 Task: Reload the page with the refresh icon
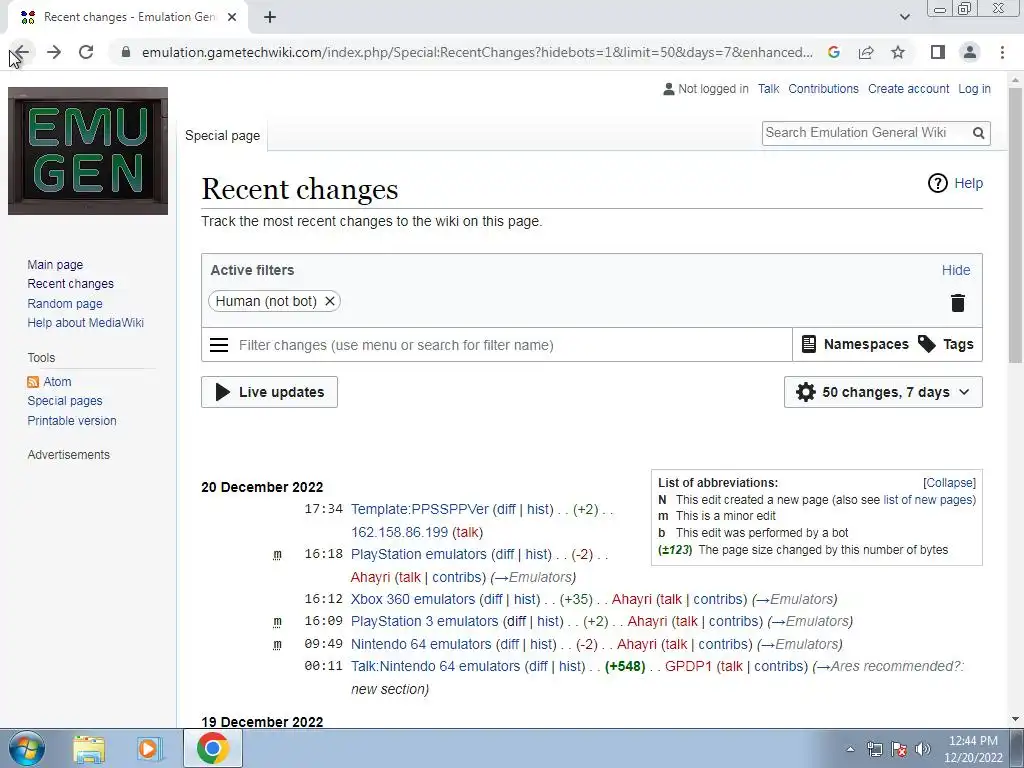pyautogui.click(x=86, y=52)
